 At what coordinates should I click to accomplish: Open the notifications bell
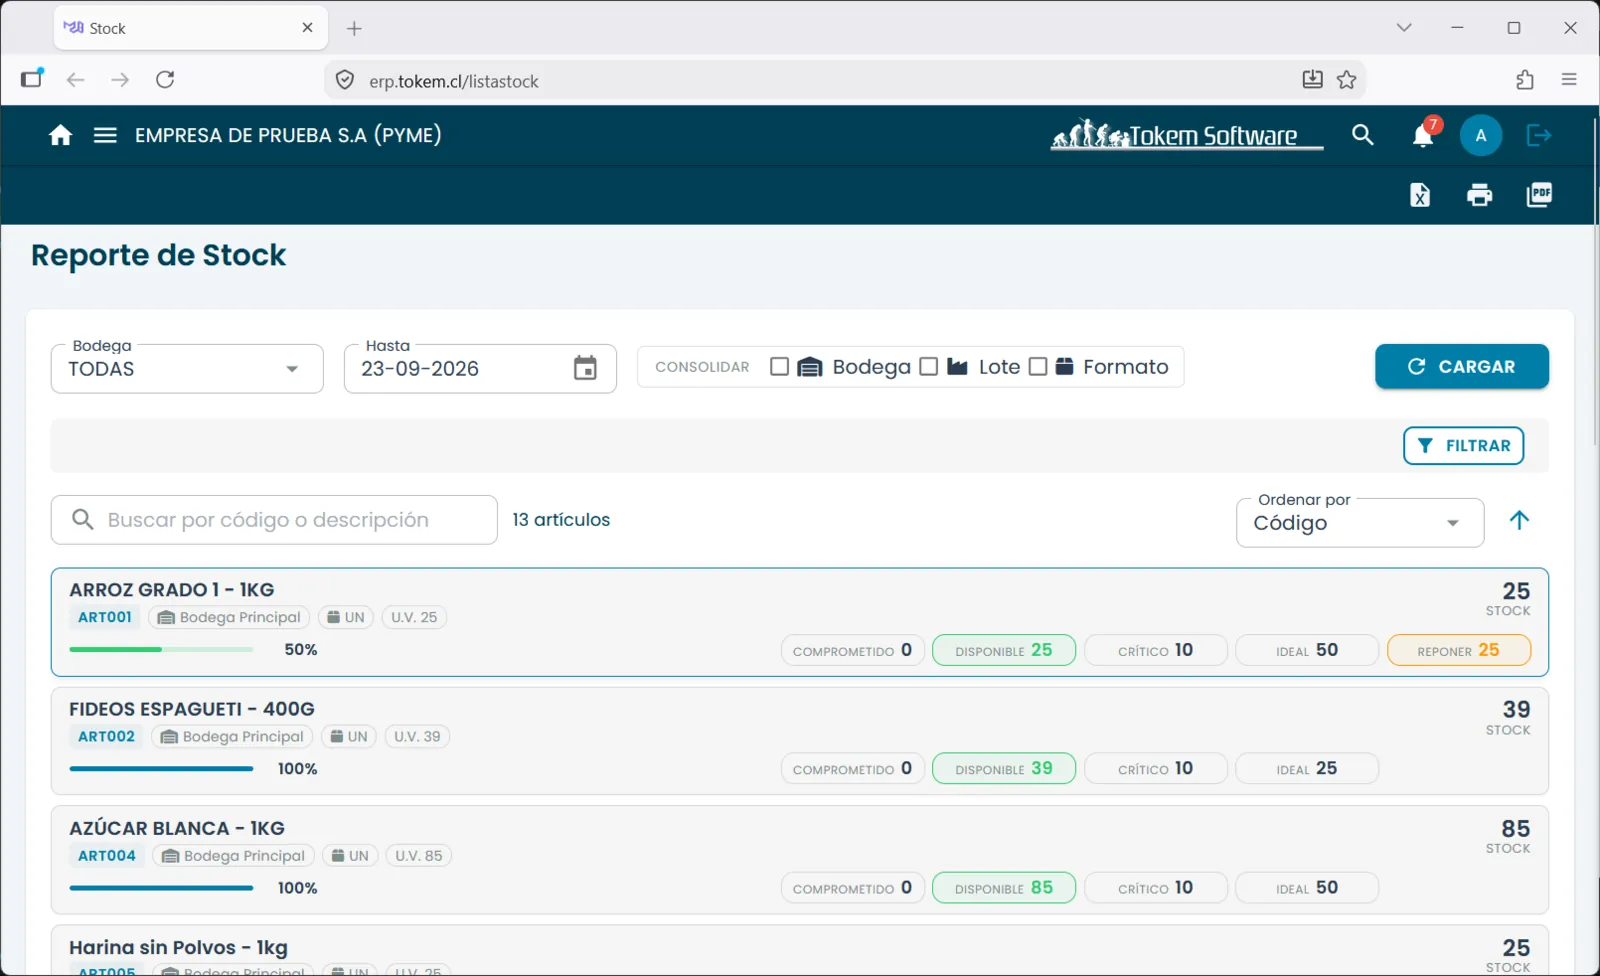pyautogui.click(x=1423, y=135)
